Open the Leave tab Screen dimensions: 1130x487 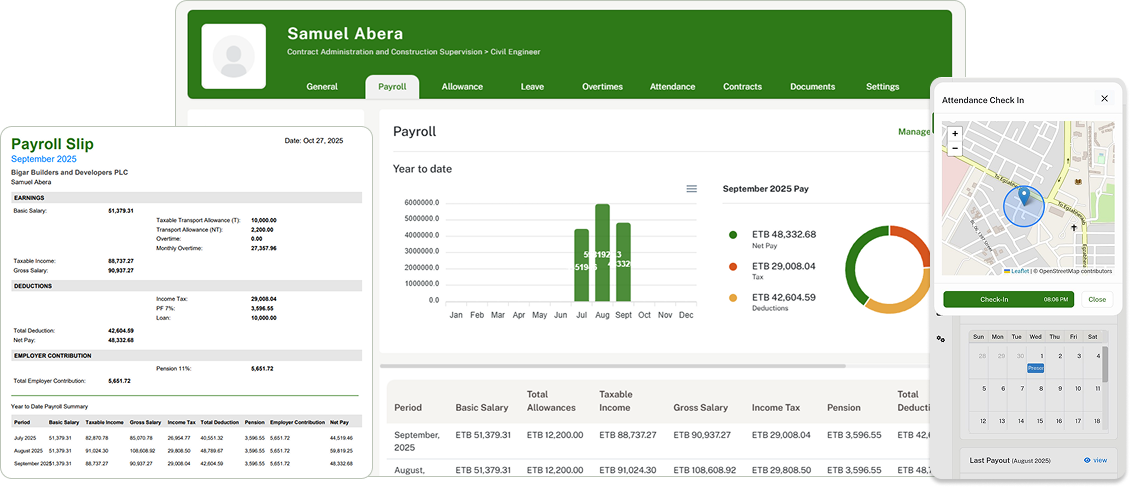click(x=532, y=86)
